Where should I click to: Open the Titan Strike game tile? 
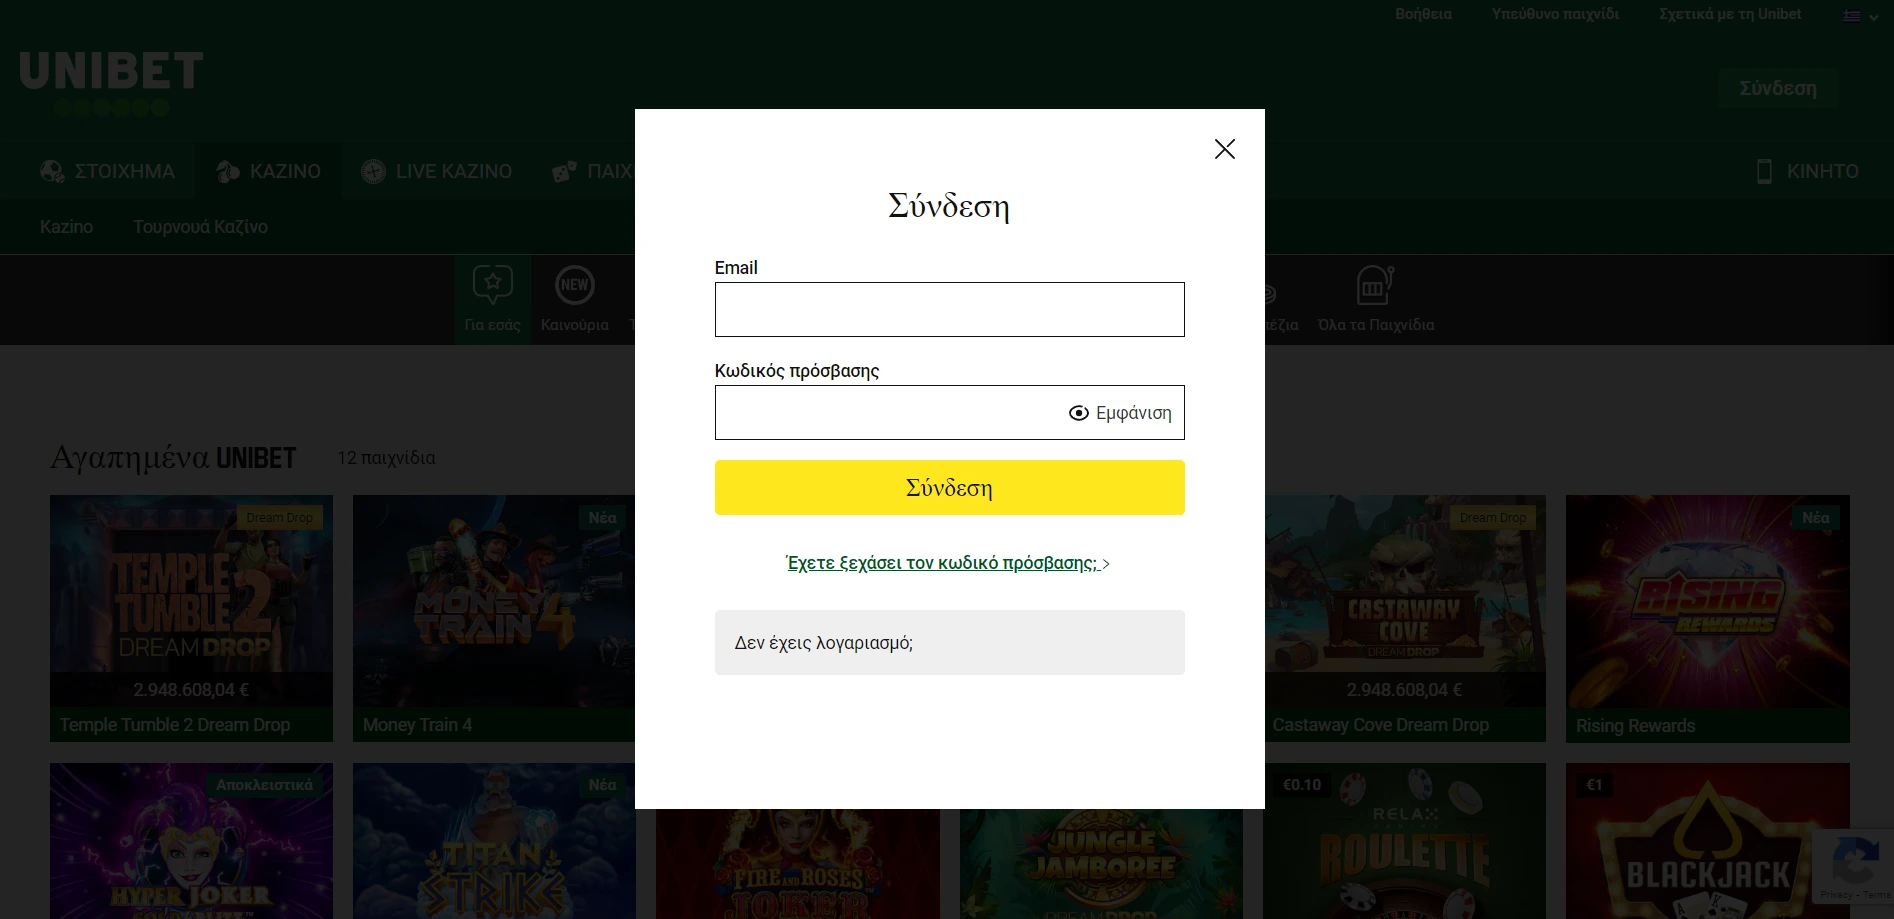(494, 841)
